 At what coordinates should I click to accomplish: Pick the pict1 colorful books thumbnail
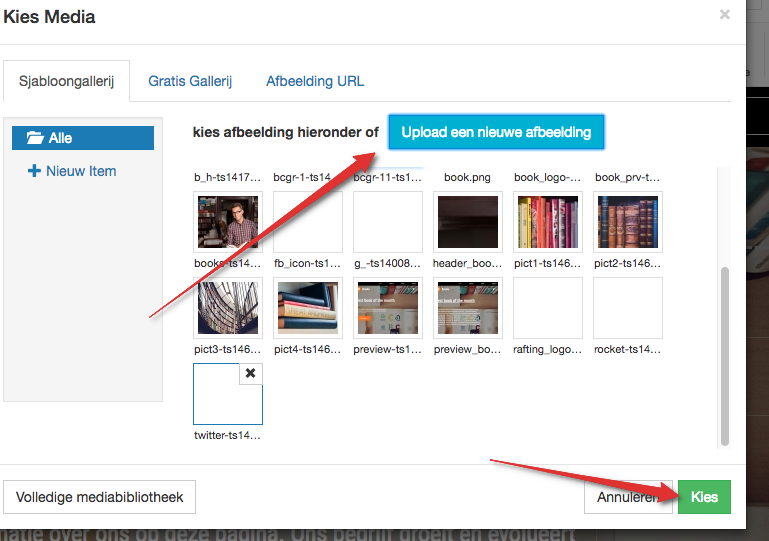(548, 222)
